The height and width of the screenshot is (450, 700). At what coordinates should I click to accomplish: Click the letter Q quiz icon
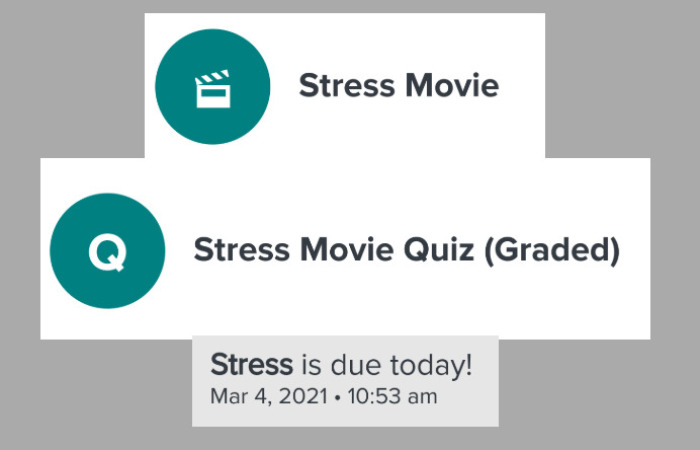tap(107, 251)
